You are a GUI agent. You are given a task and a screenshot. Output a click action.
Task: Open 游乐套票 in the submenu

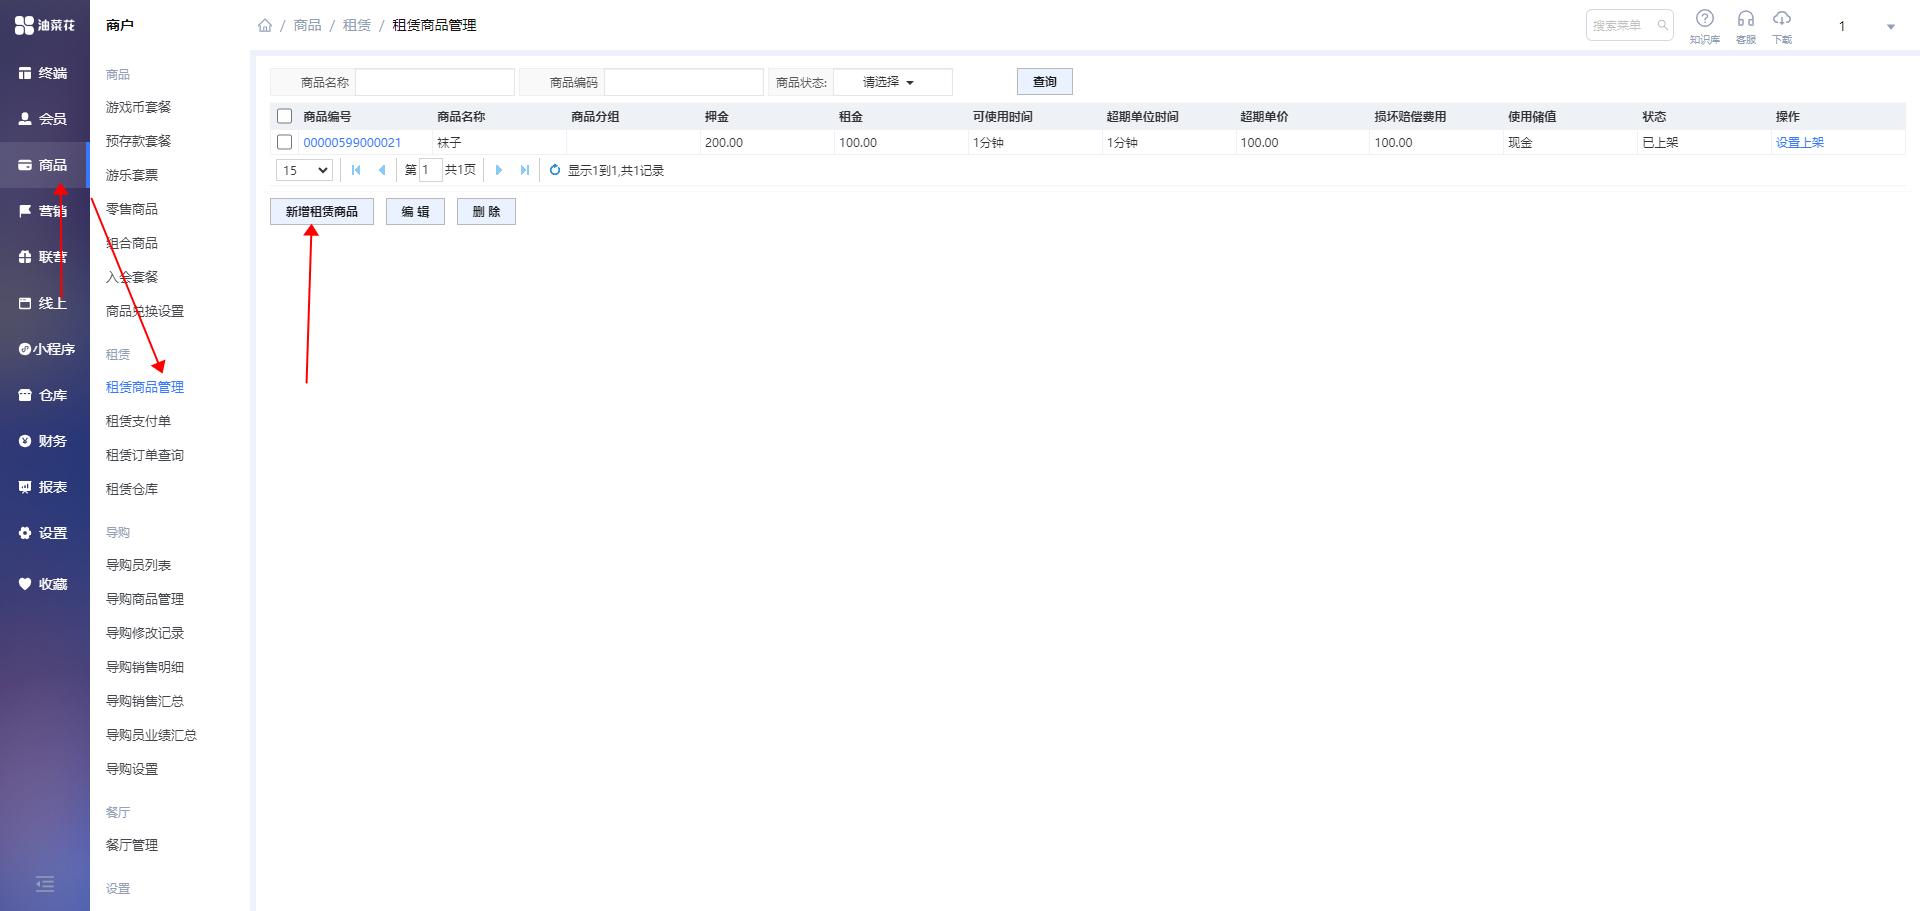(x=132, y=175)
